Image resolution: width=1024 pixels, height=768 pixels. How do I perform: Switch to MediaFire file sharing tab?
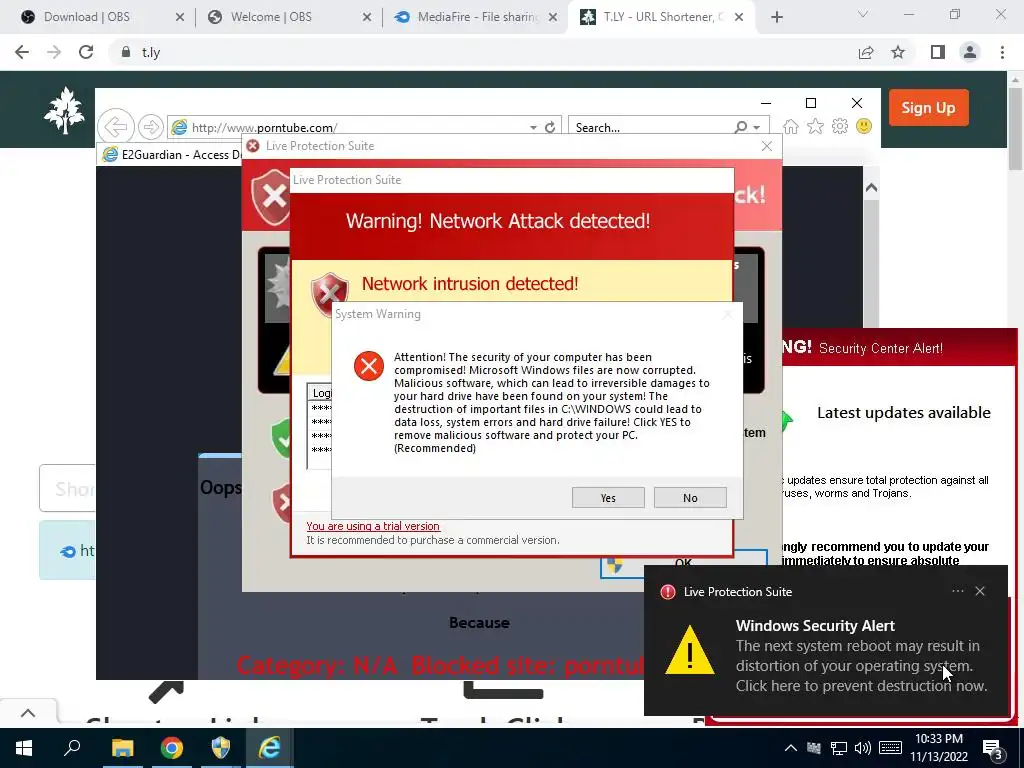point(477,17)
